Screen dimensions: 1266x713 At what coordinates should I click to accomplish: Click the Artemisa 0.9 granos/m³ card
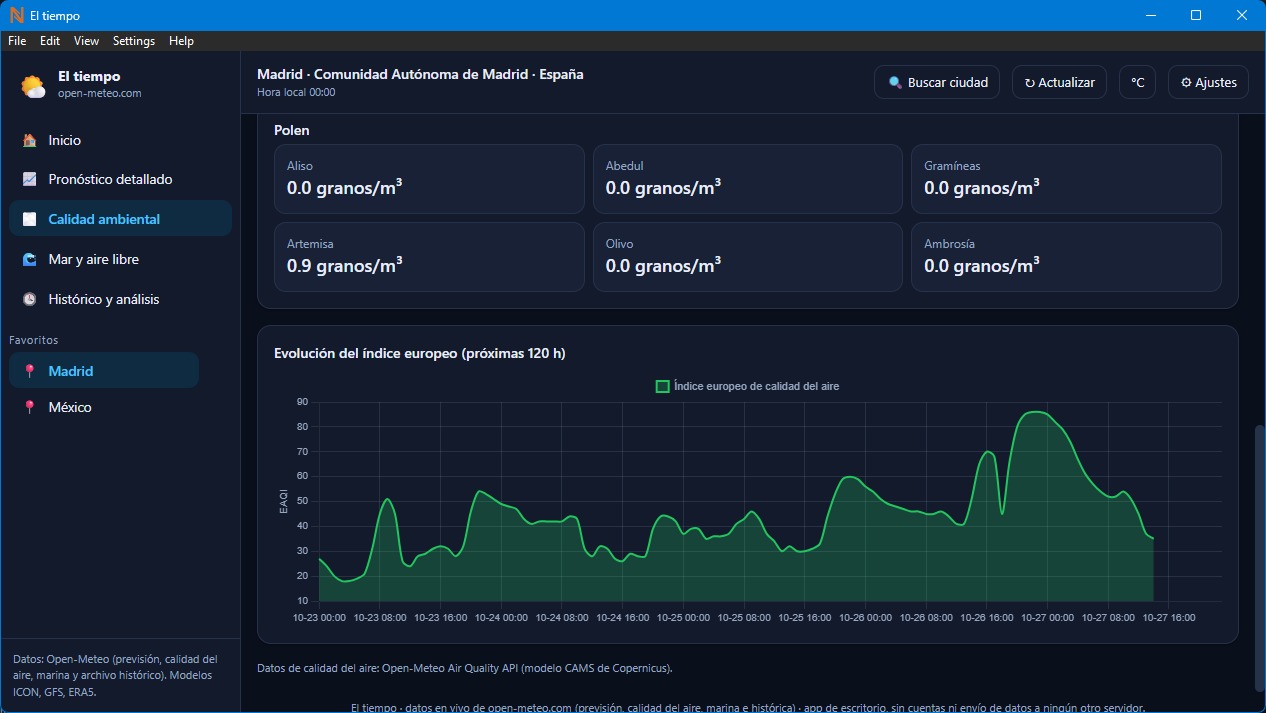pyautogui.click(x=429, y=257)
